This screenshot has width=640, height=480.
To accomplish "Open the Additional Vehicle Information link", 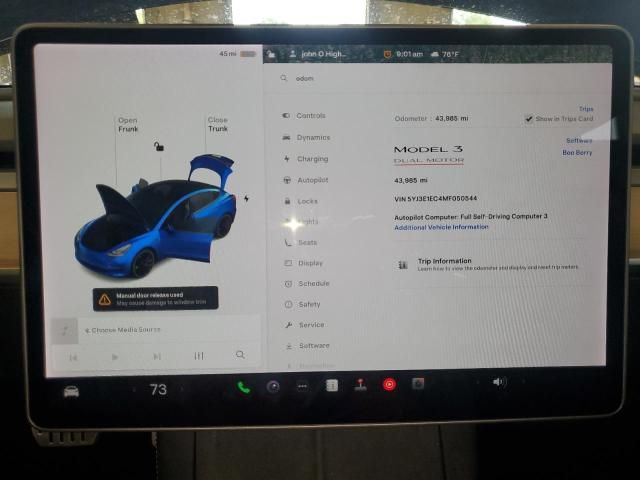I will pyautogui.click(x=441, y=227).
